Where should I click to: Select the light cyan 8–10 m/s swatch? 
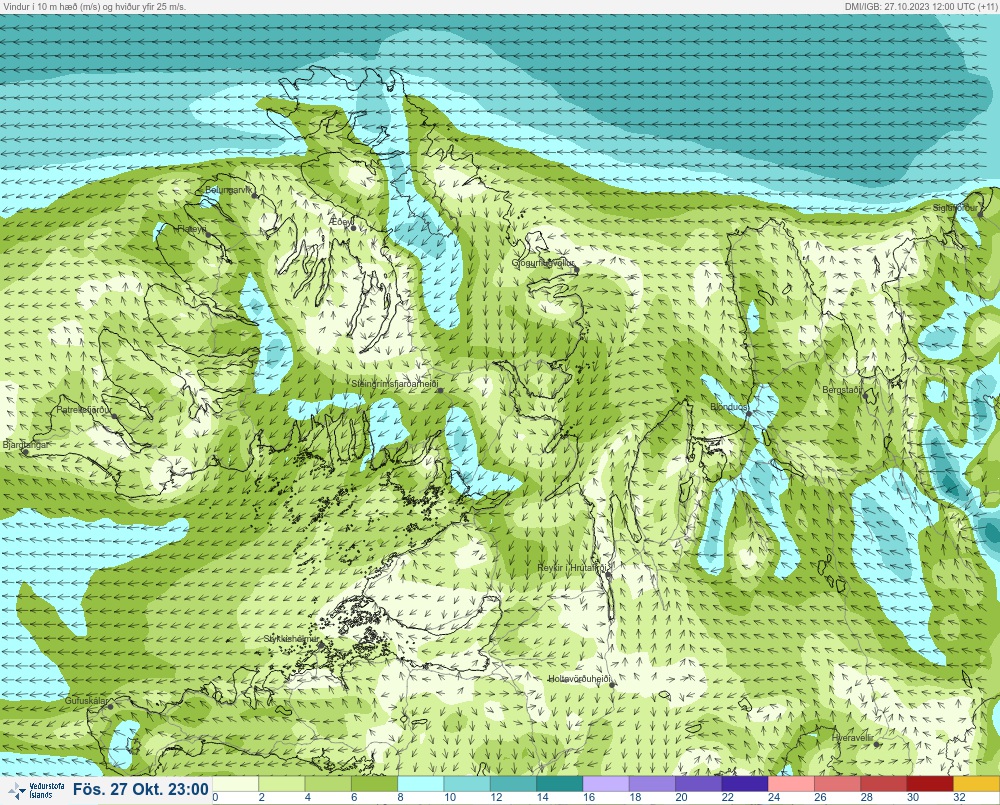pos(421,784)
